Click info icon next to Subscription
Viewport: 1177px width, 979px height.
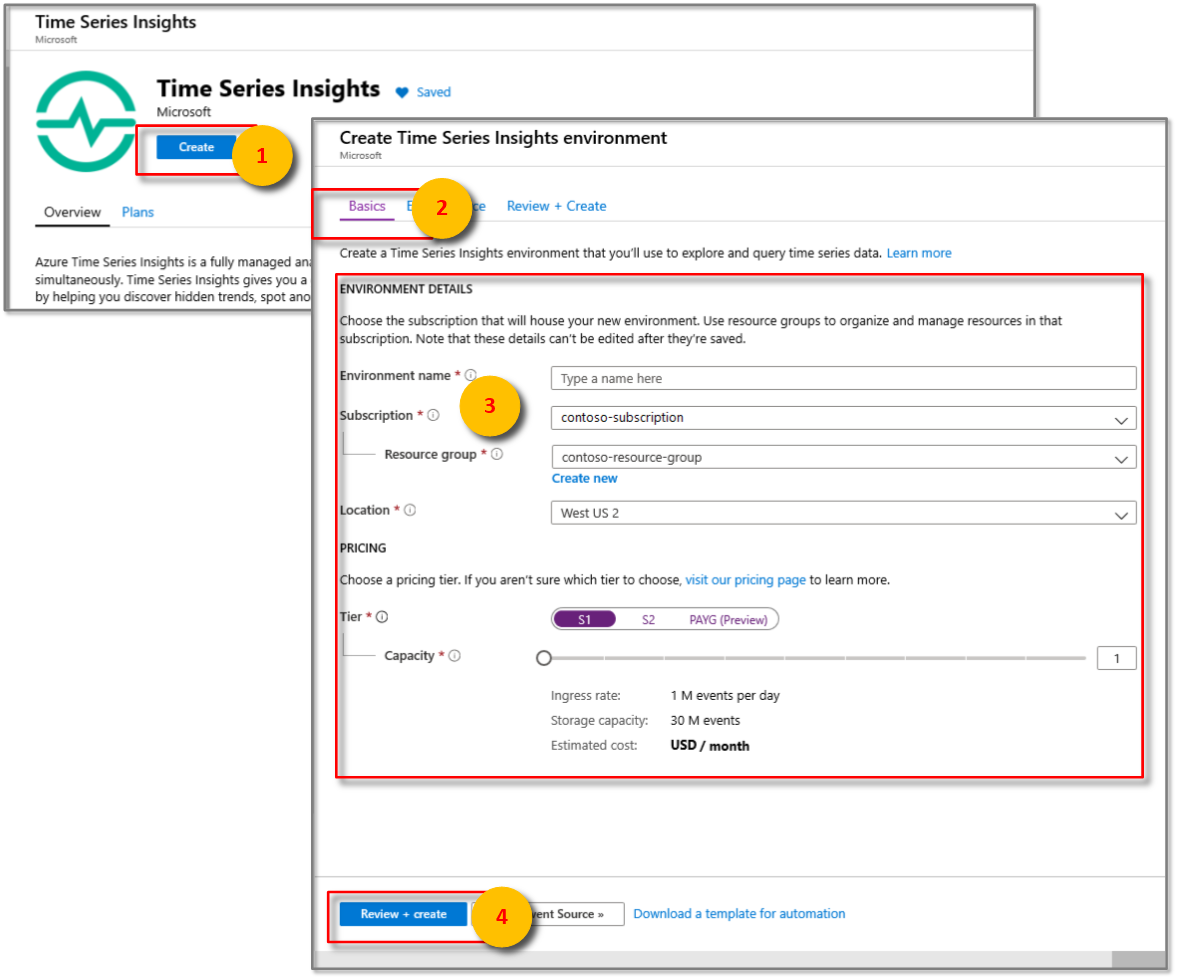433,415
